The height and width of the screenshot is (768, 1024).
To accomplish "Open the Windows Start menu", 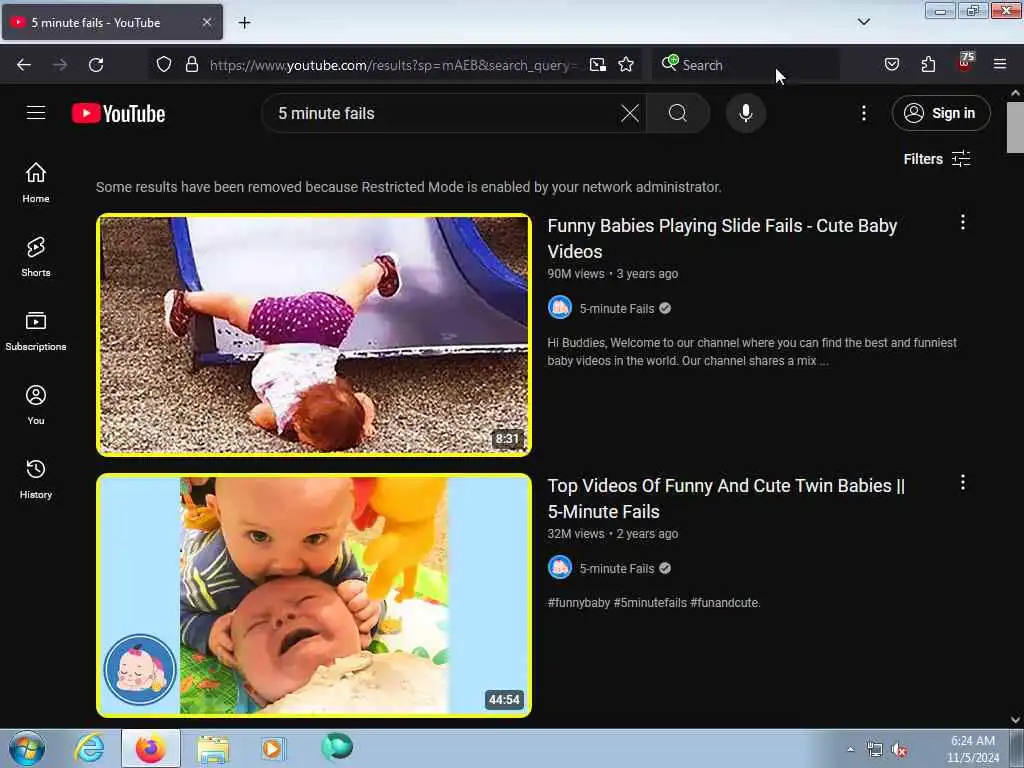I will tap(27, 748).
